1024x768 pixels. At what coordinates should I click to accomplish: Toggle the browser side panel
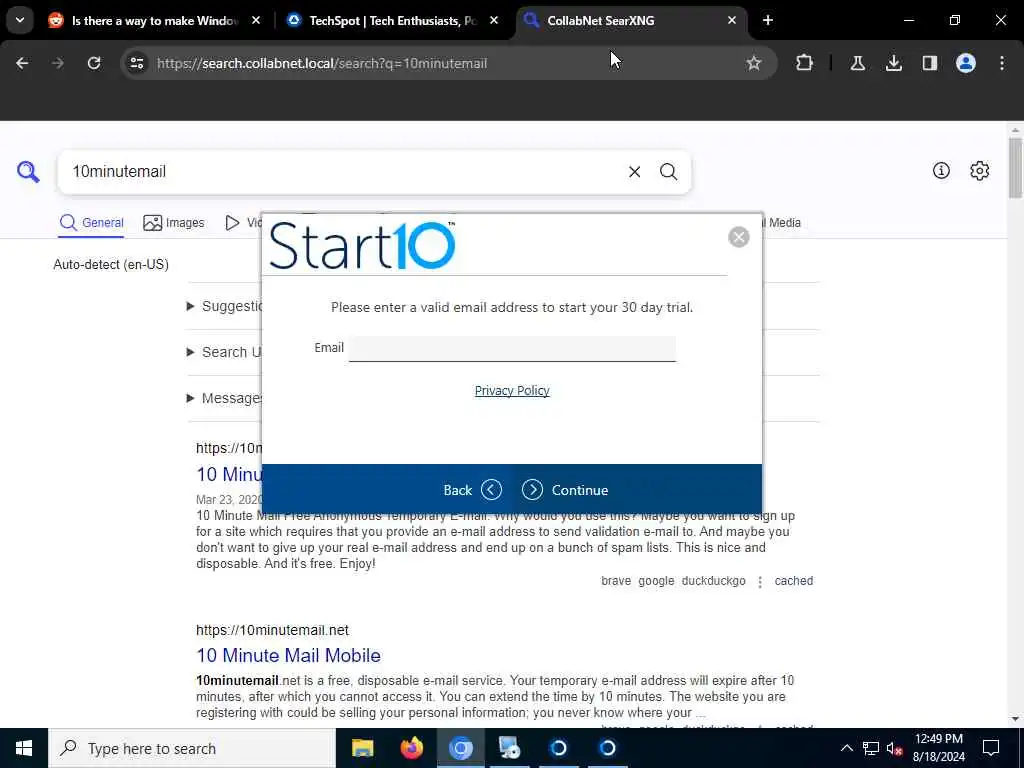pyautogui.click(x=930, y=63)
